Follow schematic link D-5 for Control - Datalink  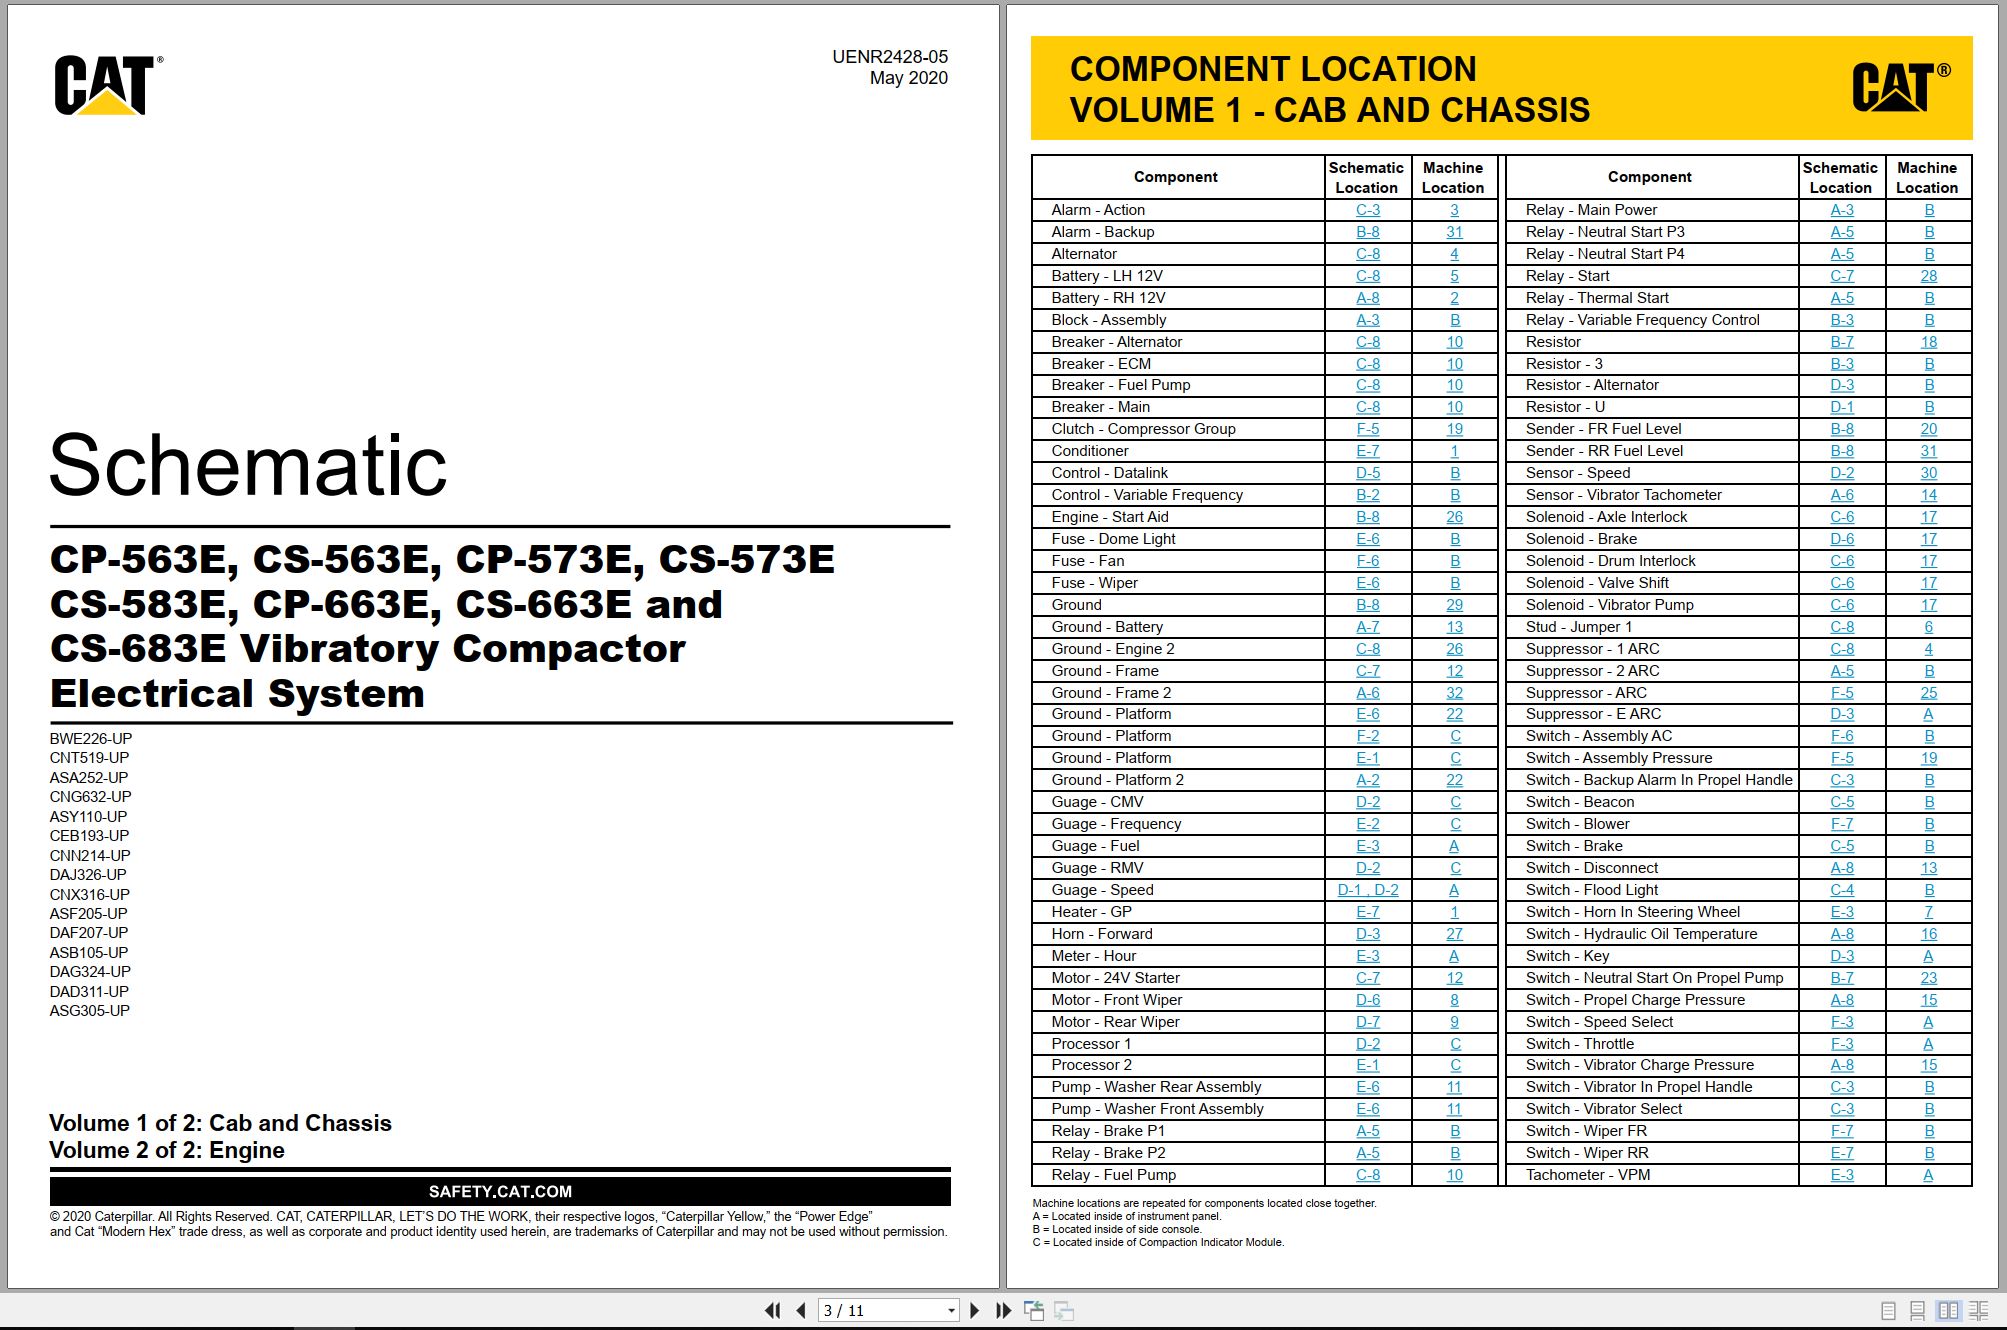[1368, 473]
